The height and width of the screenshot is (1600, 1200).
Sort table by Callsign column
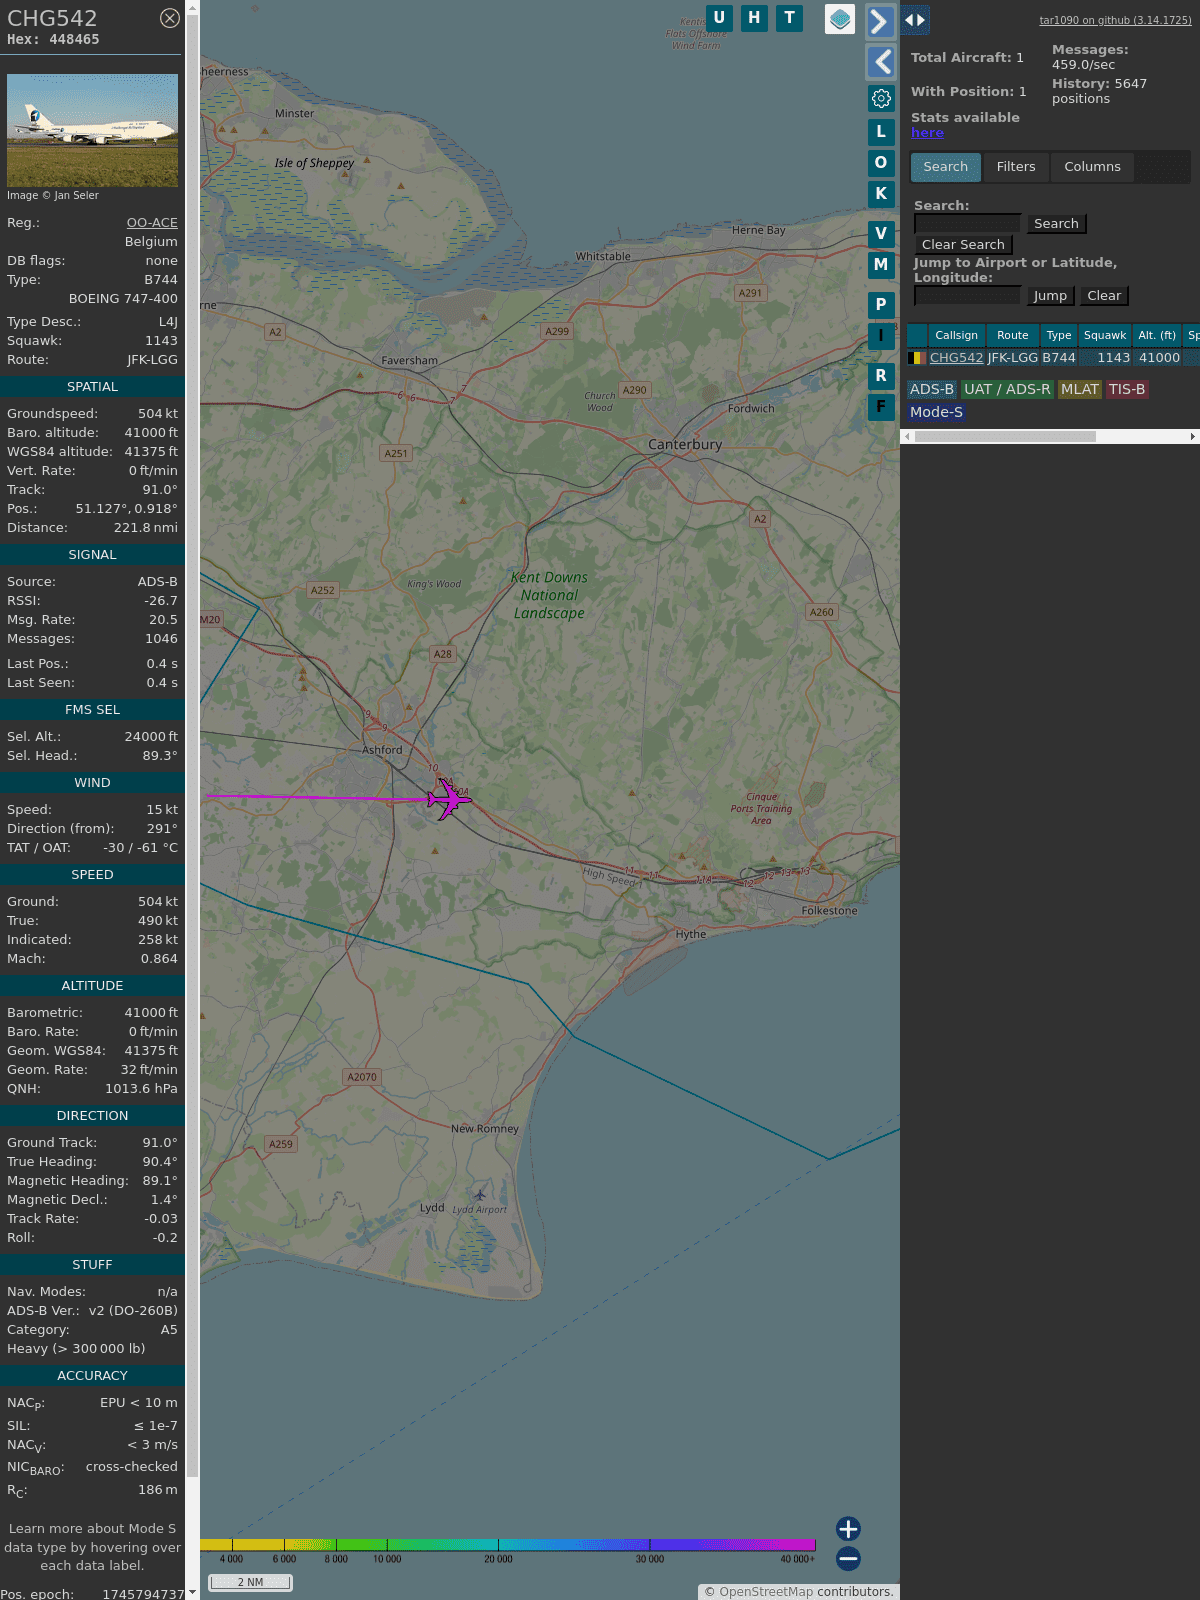956,335
